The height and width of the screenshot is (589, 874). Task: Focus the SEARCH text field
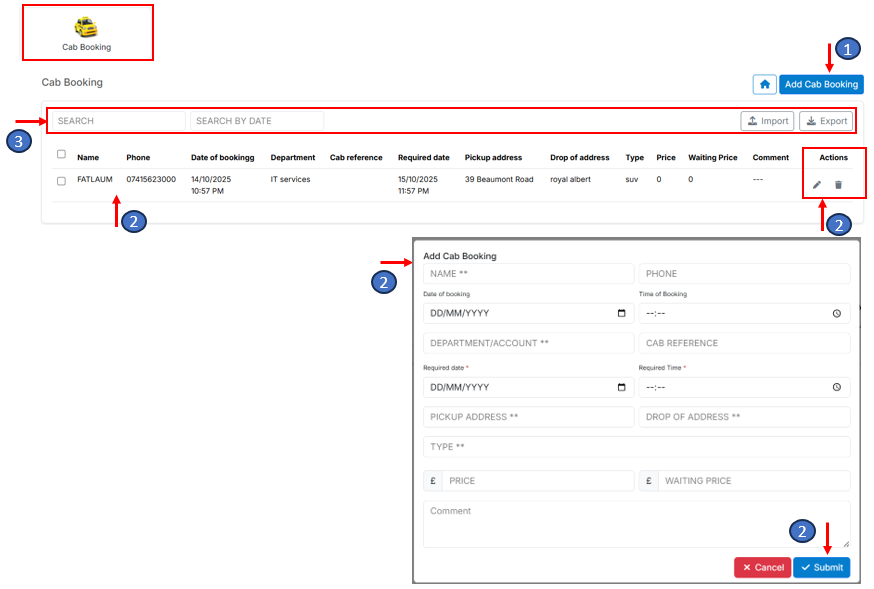coord(118,121)
